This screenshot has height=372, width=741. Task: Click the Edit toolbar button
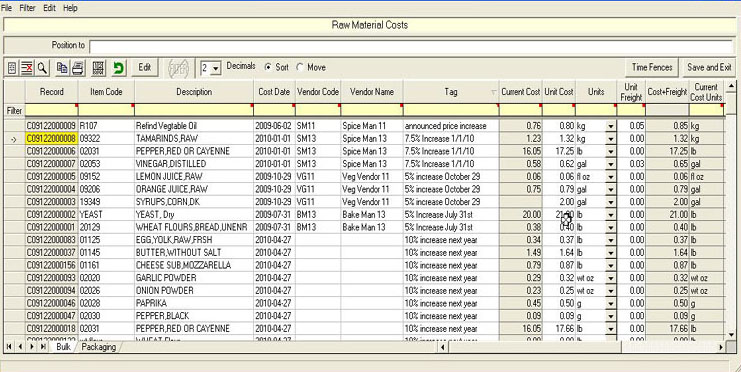(x=145, y=68)
